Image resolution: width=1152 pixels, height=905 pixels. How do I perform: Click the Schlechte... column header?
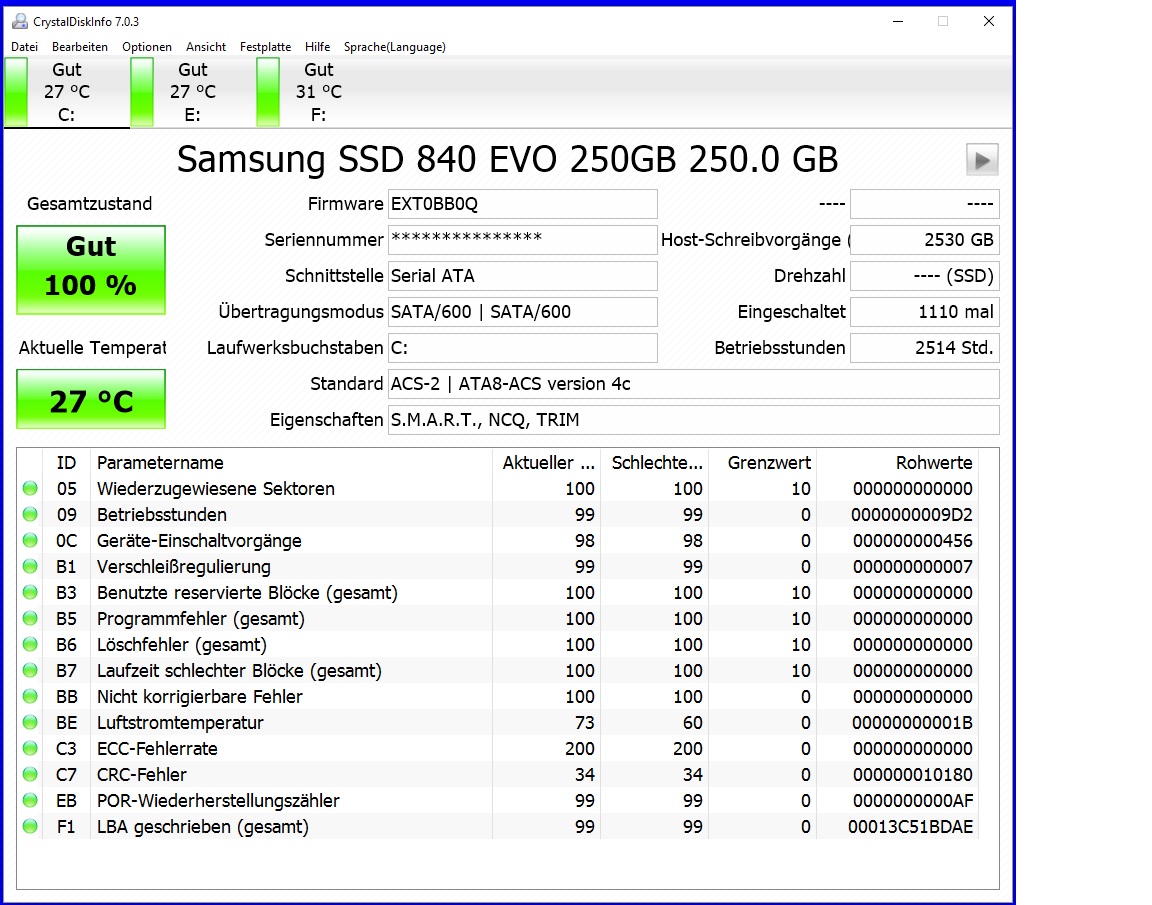click(655, 463)
